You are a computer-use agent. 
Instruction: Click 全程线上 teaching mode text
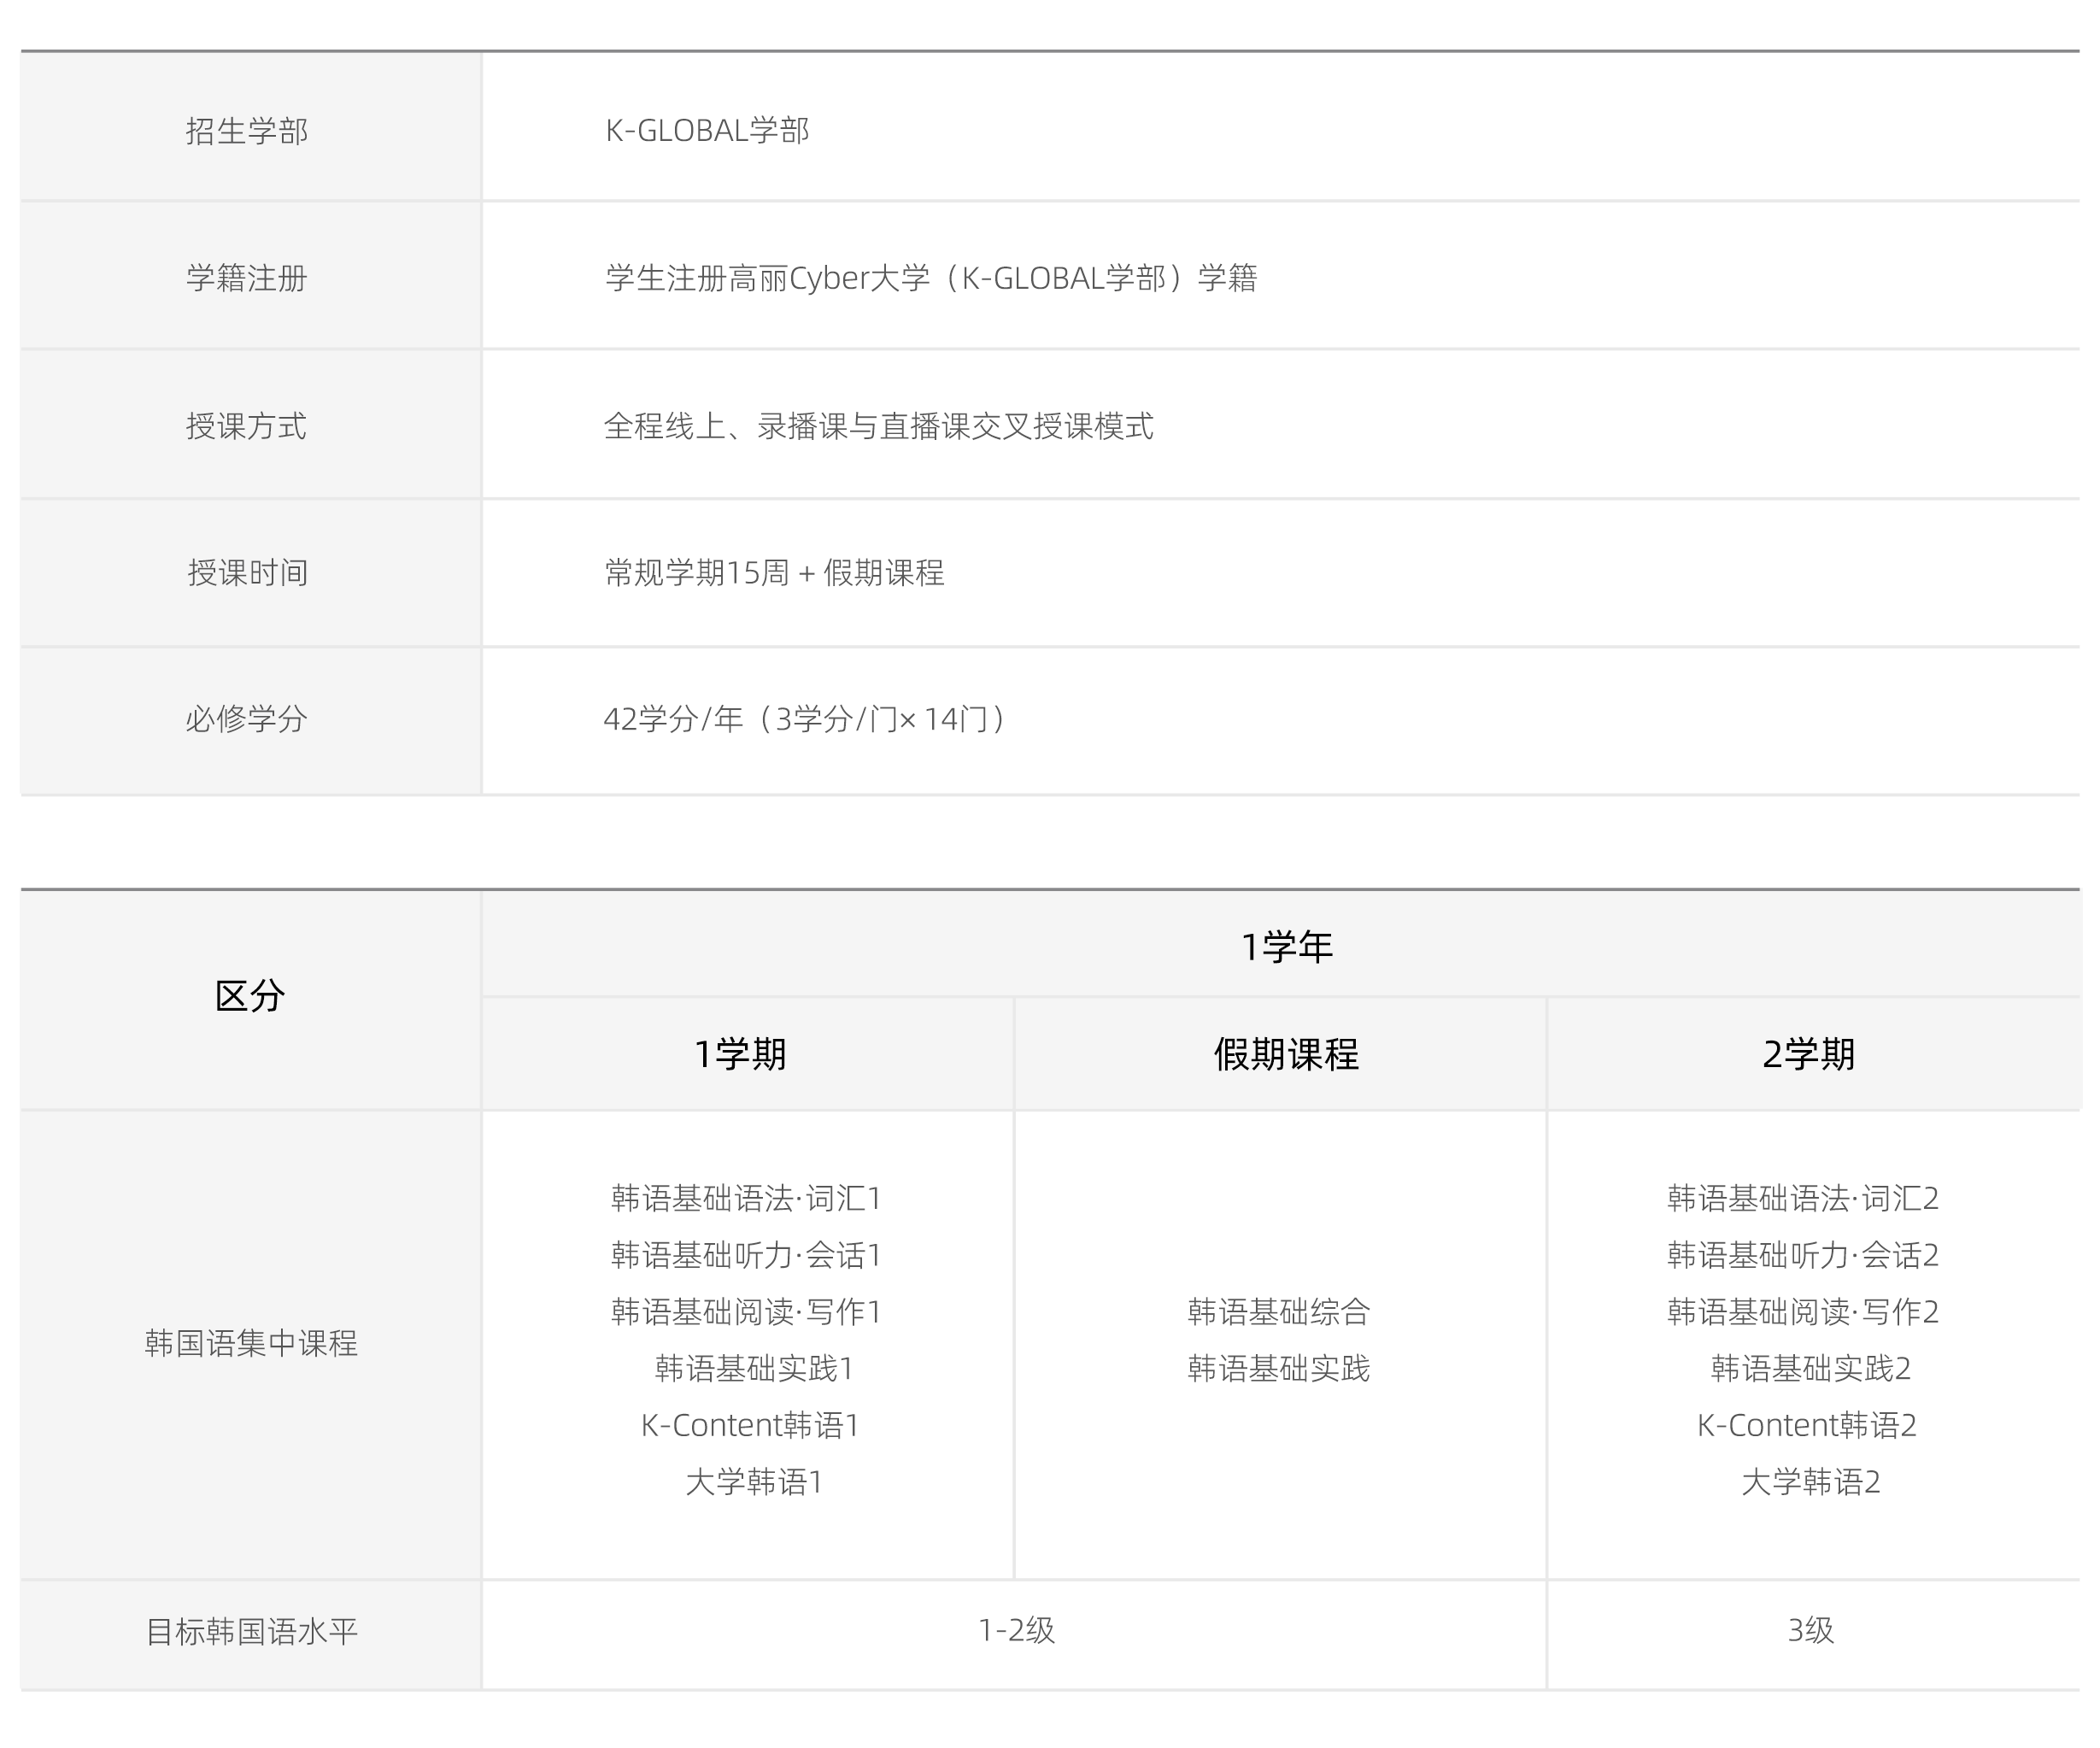tap(878, 426)
